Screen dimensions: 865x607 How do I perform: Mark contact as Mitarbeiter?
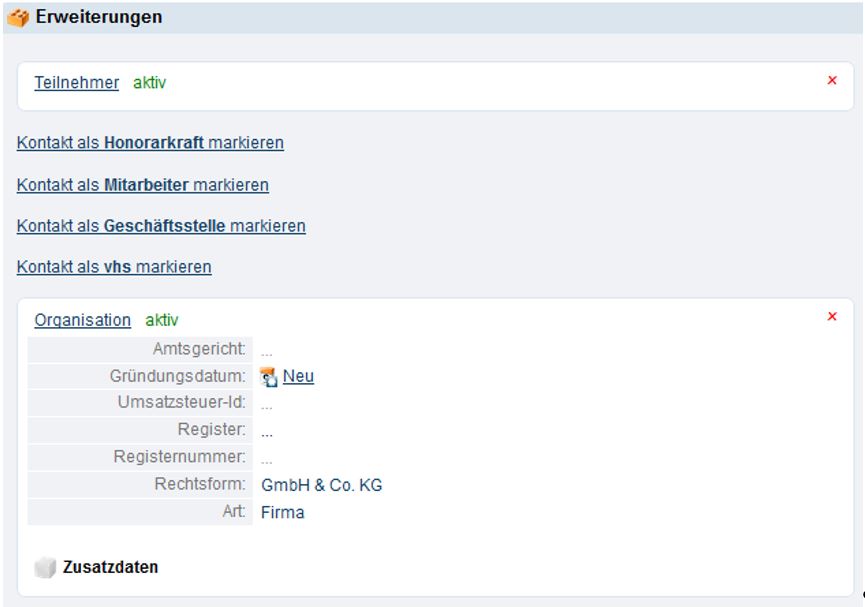pyautogui.click(x=143, y=185)
